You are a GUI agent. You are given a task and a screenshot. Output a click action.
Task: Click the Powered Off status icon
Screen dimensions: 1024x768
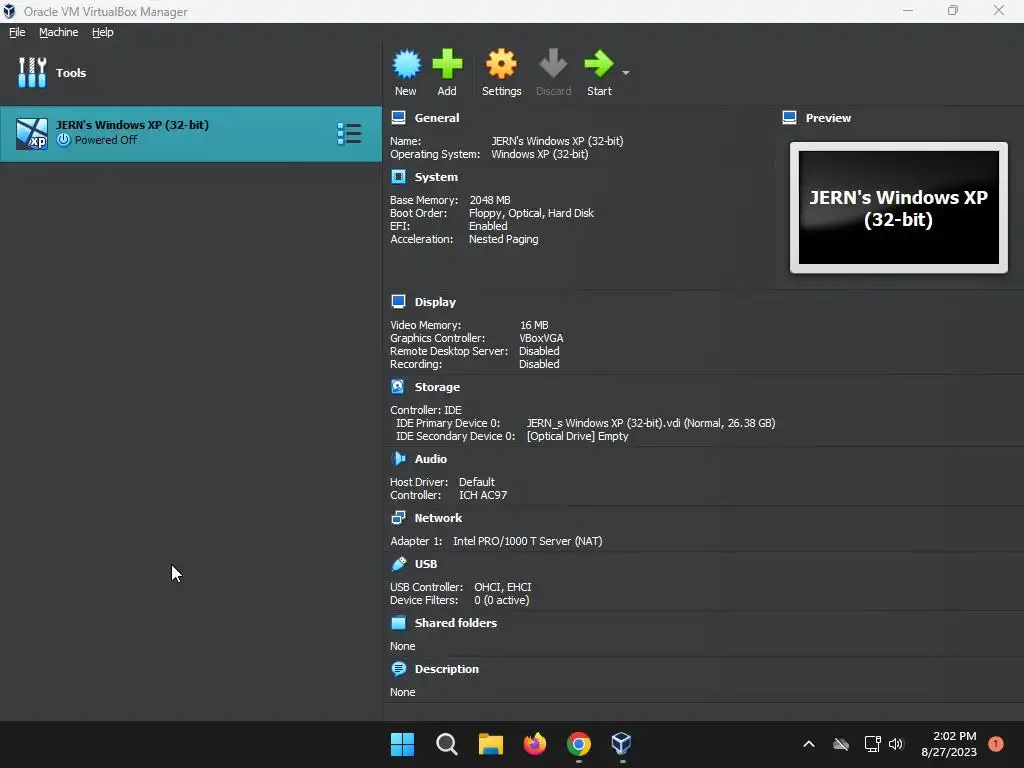pyautogui.click(x=63, y=140)
